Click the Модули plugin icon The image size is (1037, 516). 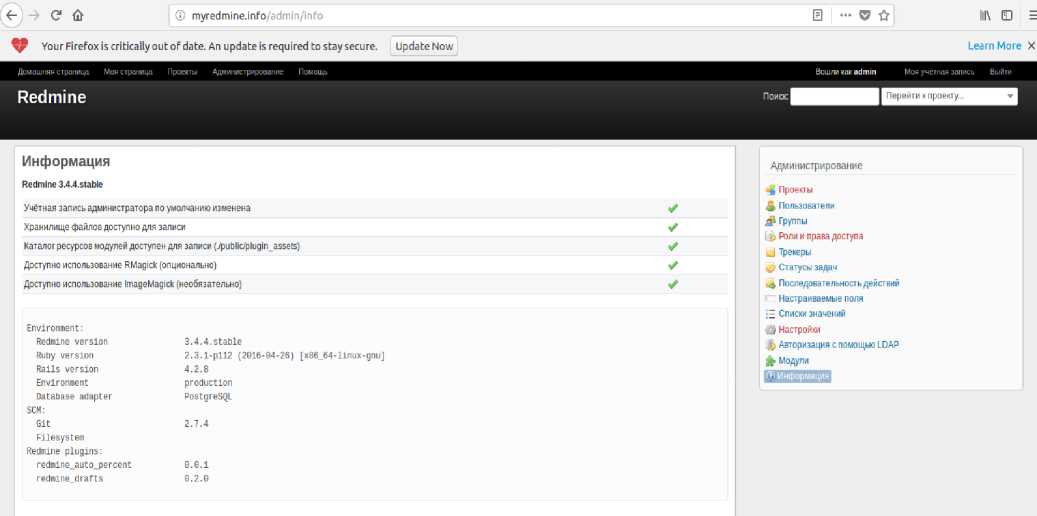[x=770, y=361]
